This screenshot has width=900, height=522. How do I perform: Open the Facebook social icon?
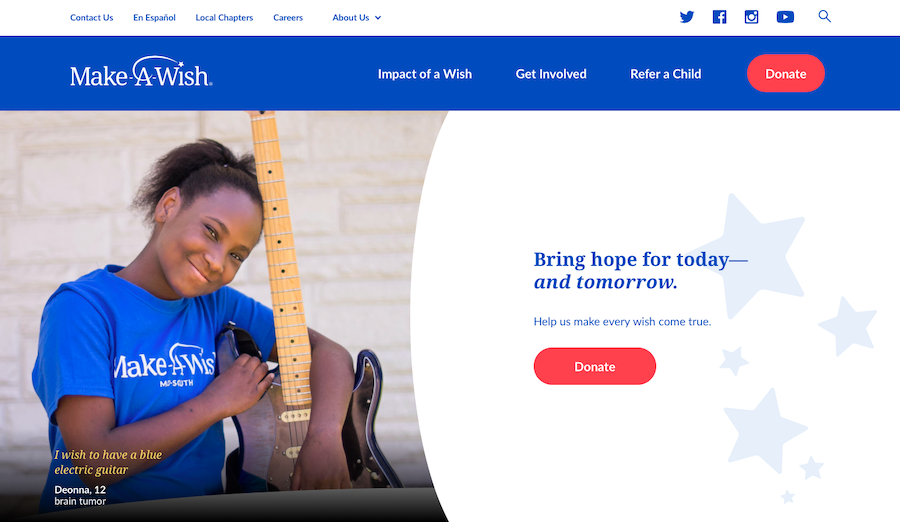(719, 17)
